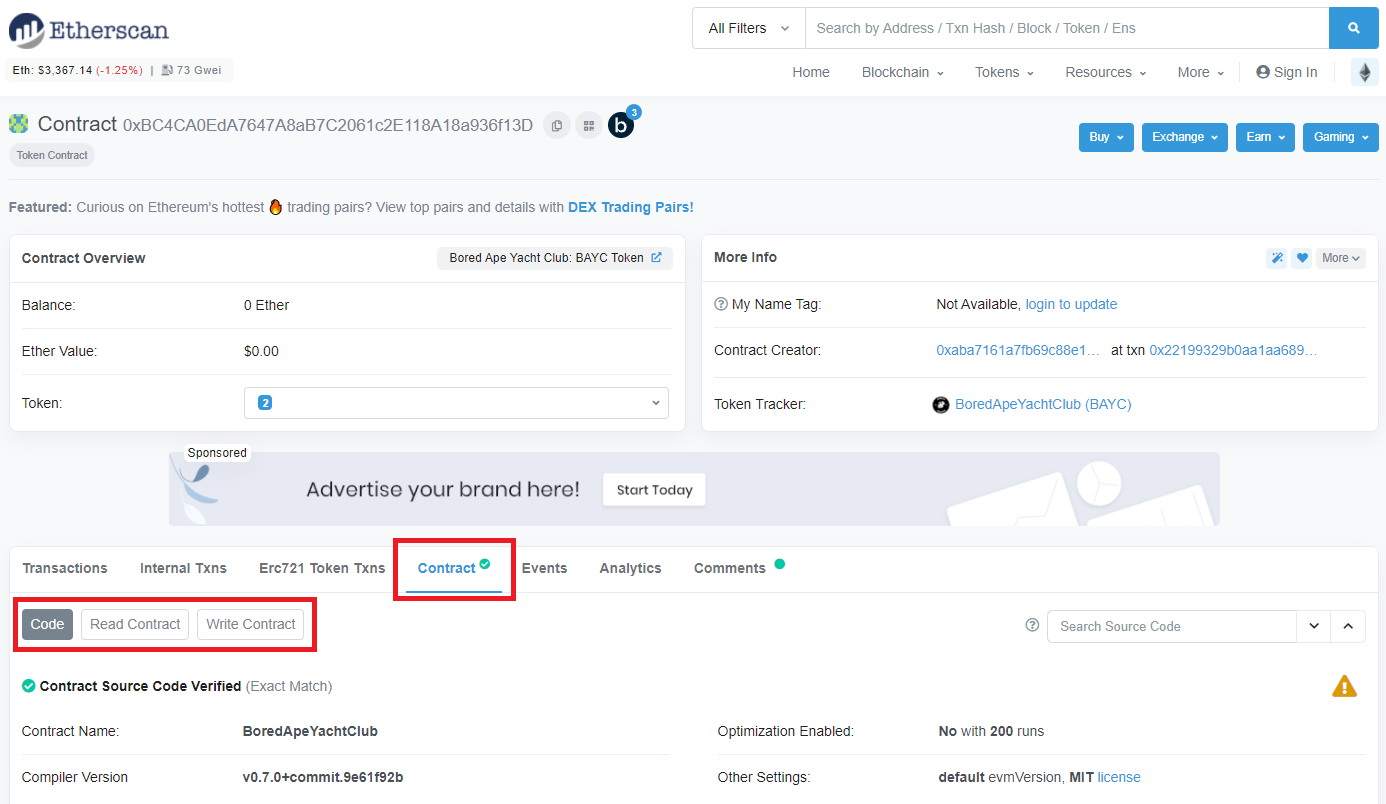Click the Sign In link
Image resolution: width=1386 pixels, height=804 pixels.
click(1295, 72)
